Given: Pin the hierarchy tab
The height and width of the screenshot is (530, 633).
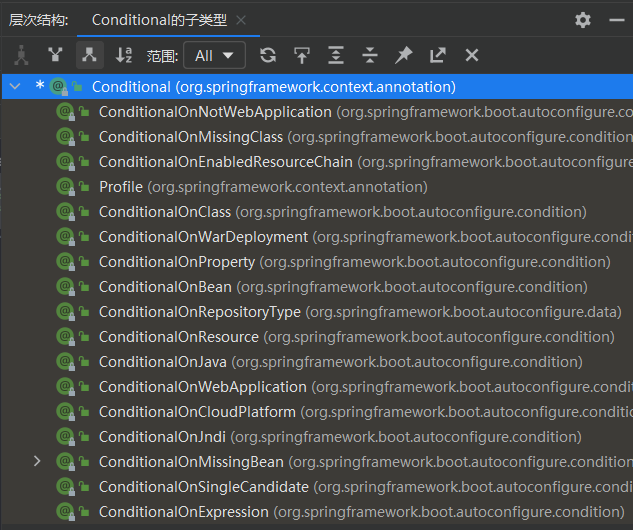Looking at the screenshot, I should click(403, 55).
